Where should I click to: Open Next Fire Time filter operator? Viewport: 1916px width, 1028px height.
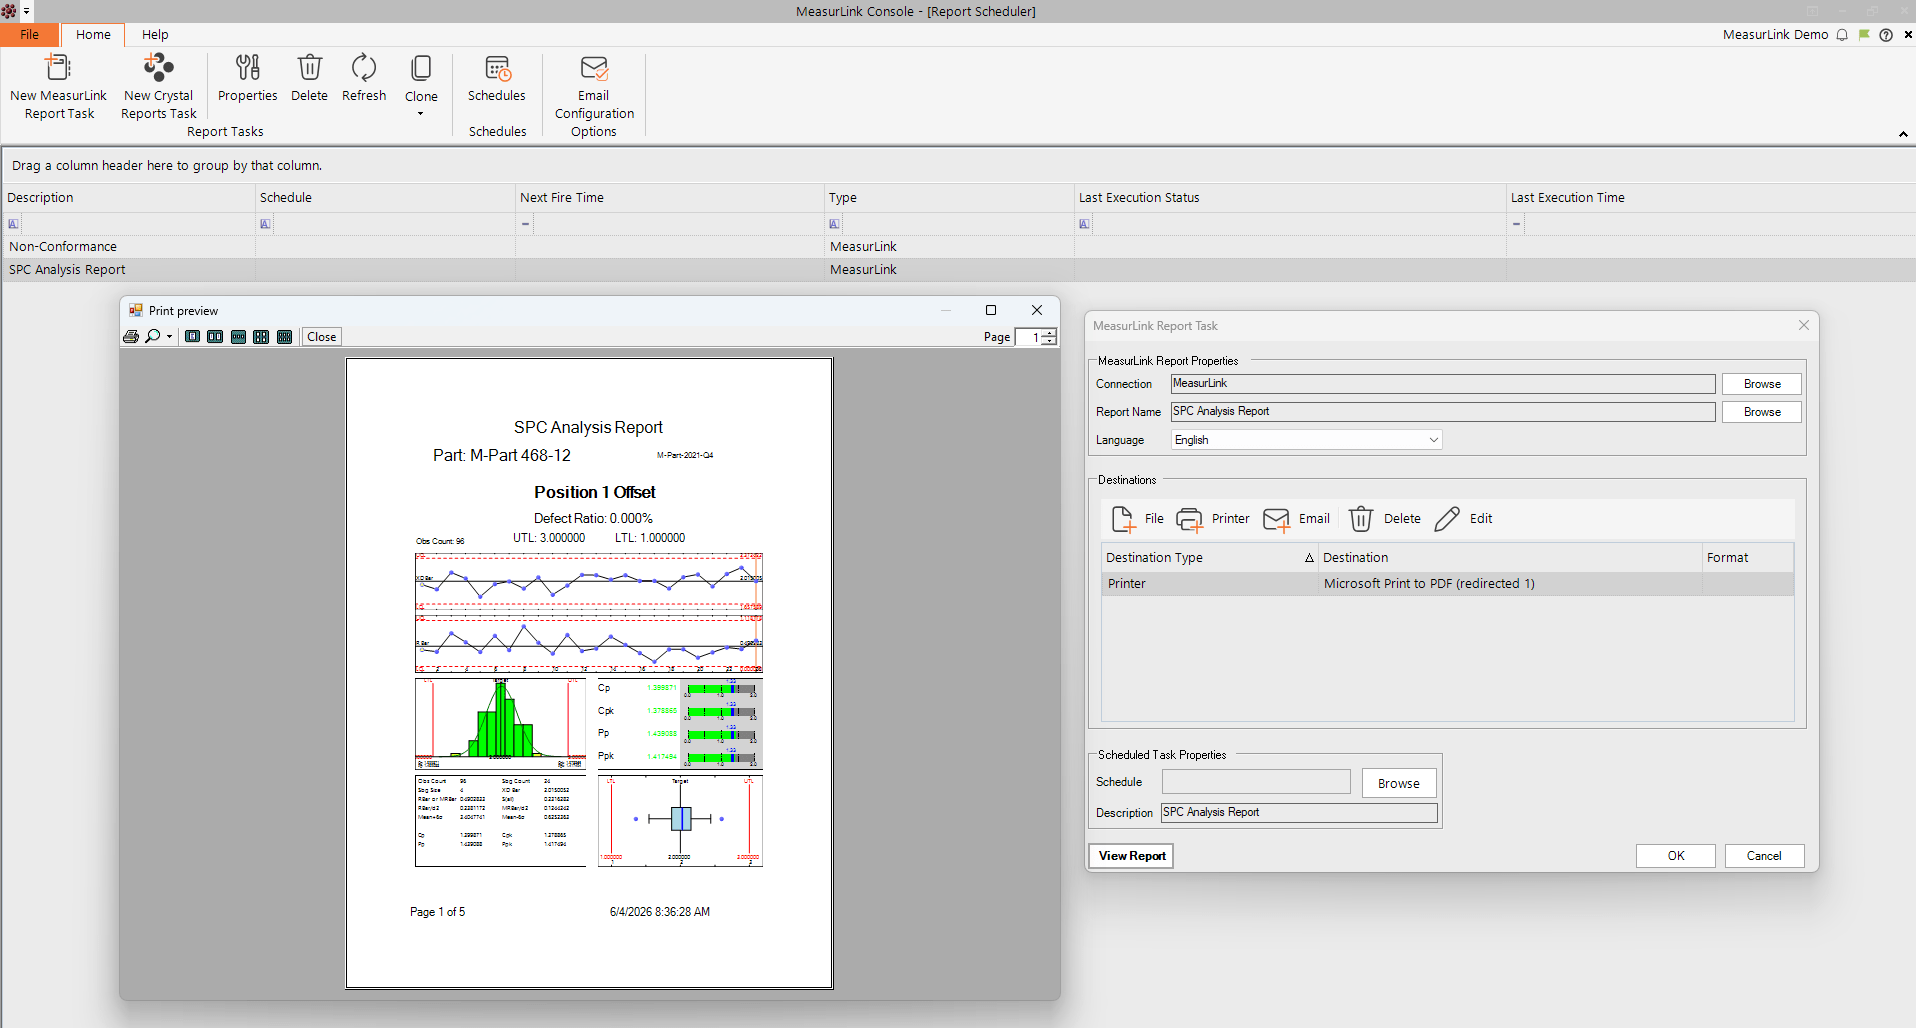[x=525, y=224]
